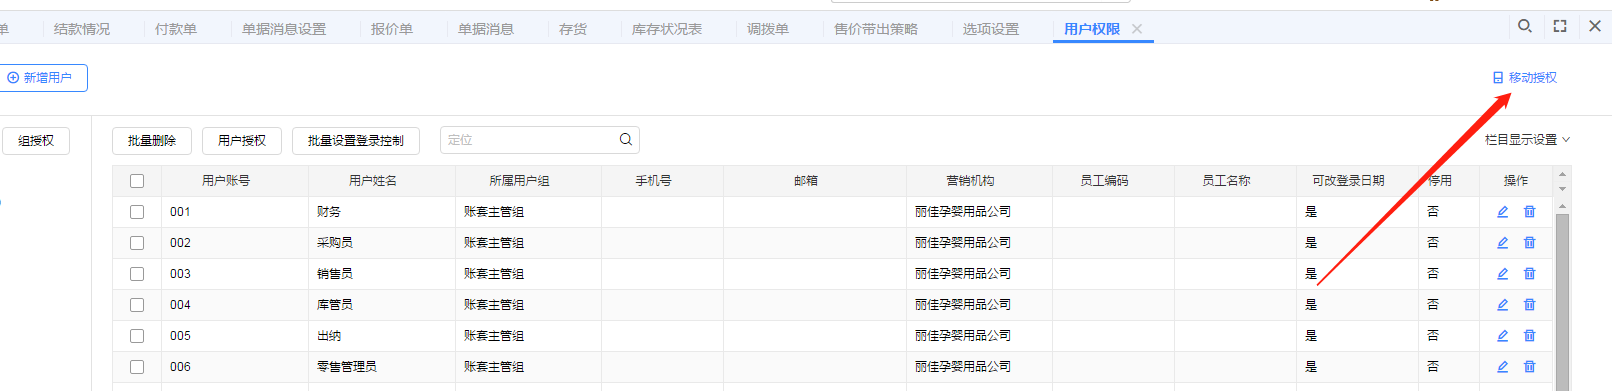The image size is (1612, 391).
Task: Delete user 004 with trash icon
Action: (1529, 305)
